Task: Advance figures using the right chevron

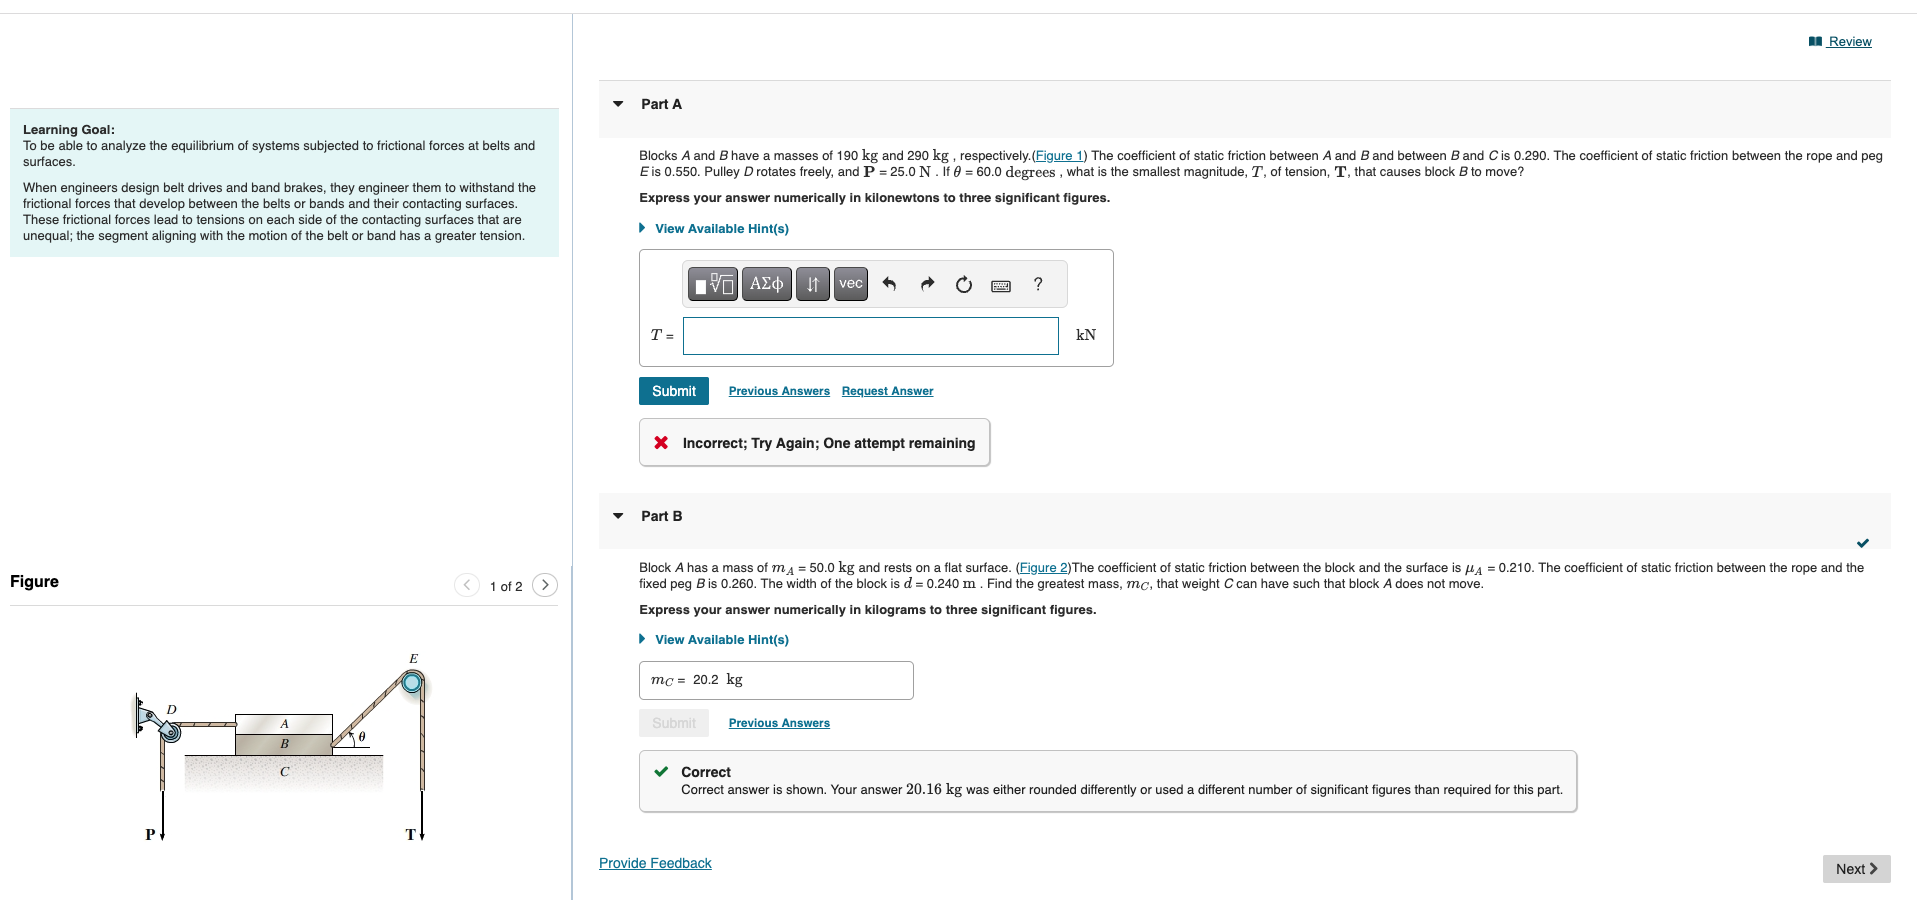Action: coord(544,585)
